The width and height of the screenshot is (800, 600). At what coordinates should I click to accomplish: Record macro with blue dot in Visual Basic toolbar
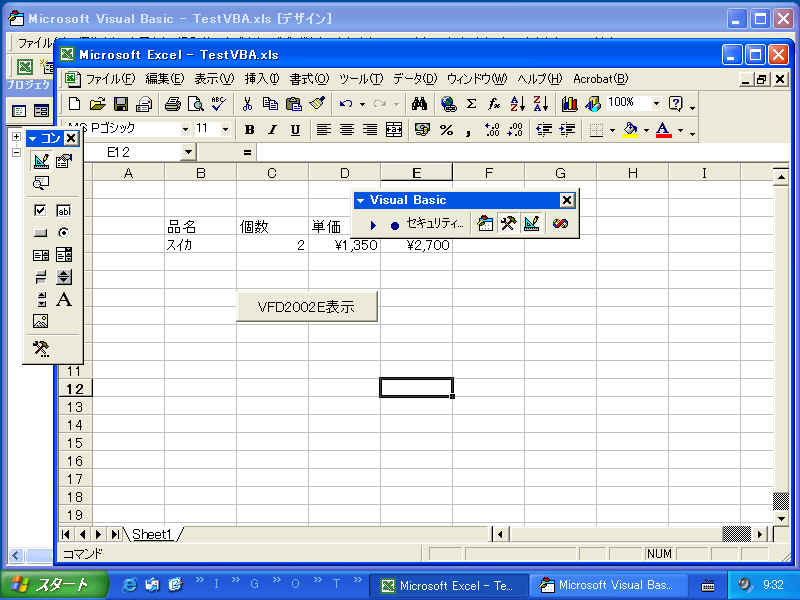coord(394,225)
